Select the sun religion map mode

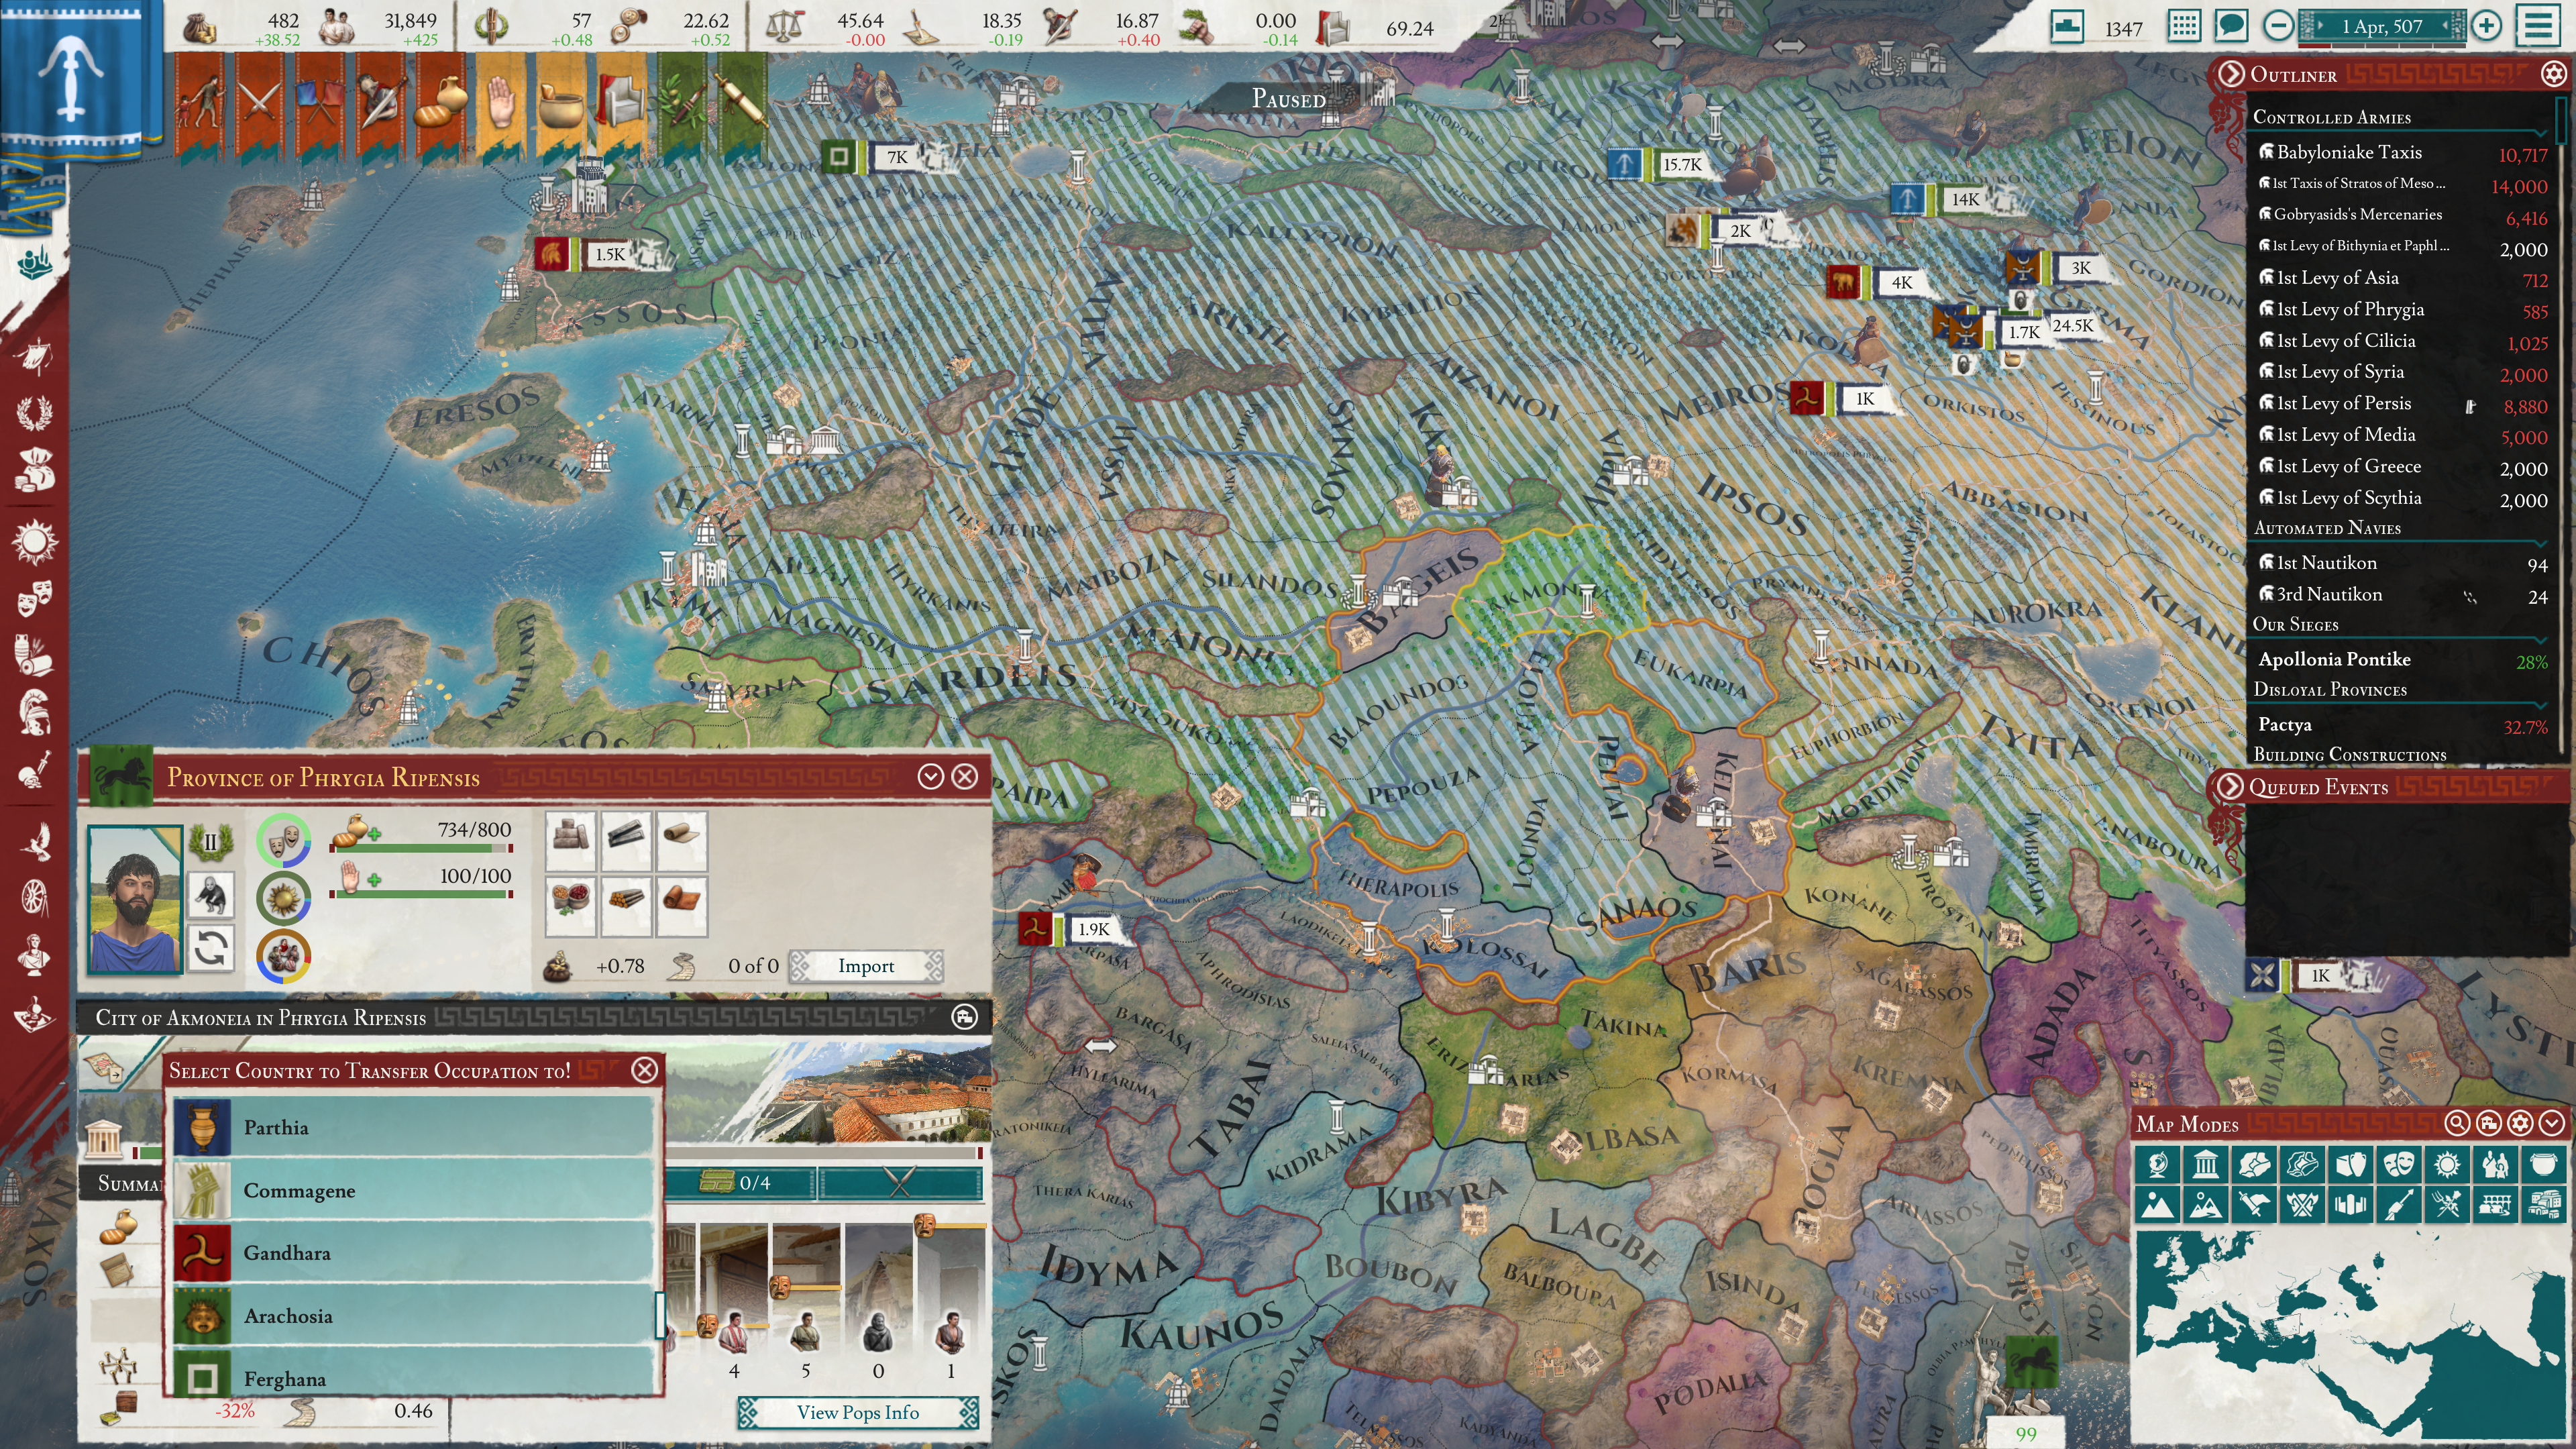(x=2447, y=1164)
